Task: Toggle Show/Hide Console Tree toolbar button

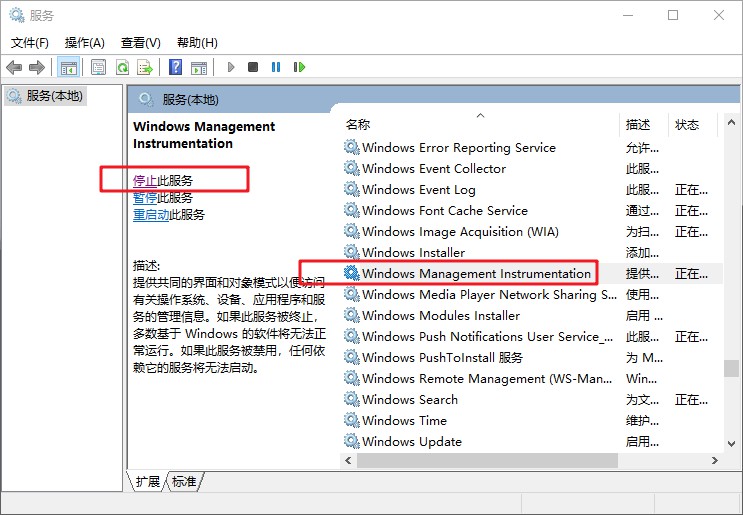Action: tap(69, 67)
